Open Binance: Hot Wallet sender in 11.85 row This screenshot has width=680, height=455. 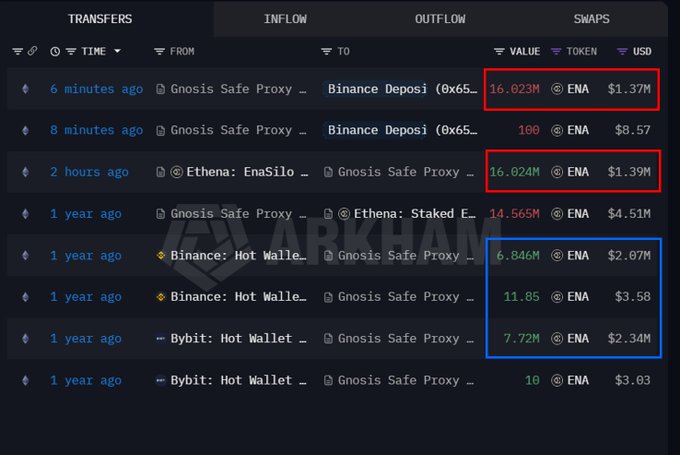[238, 297]
